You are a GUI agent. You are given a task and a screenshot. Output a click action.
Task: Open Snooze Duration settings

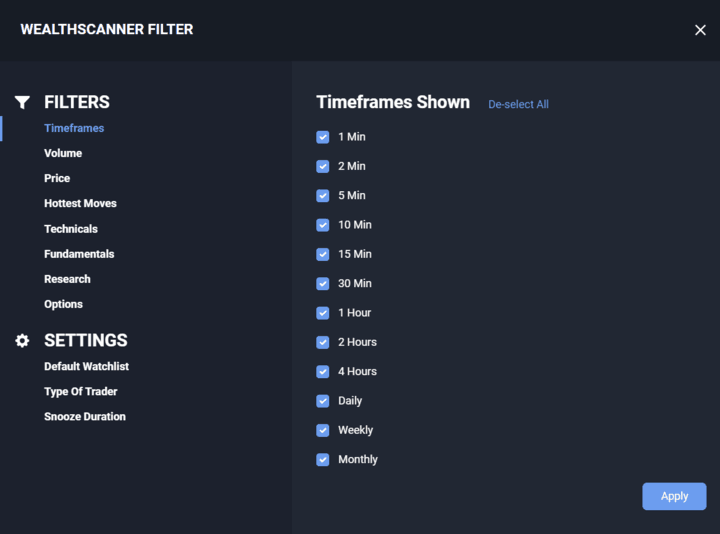[x=85, y=416]
